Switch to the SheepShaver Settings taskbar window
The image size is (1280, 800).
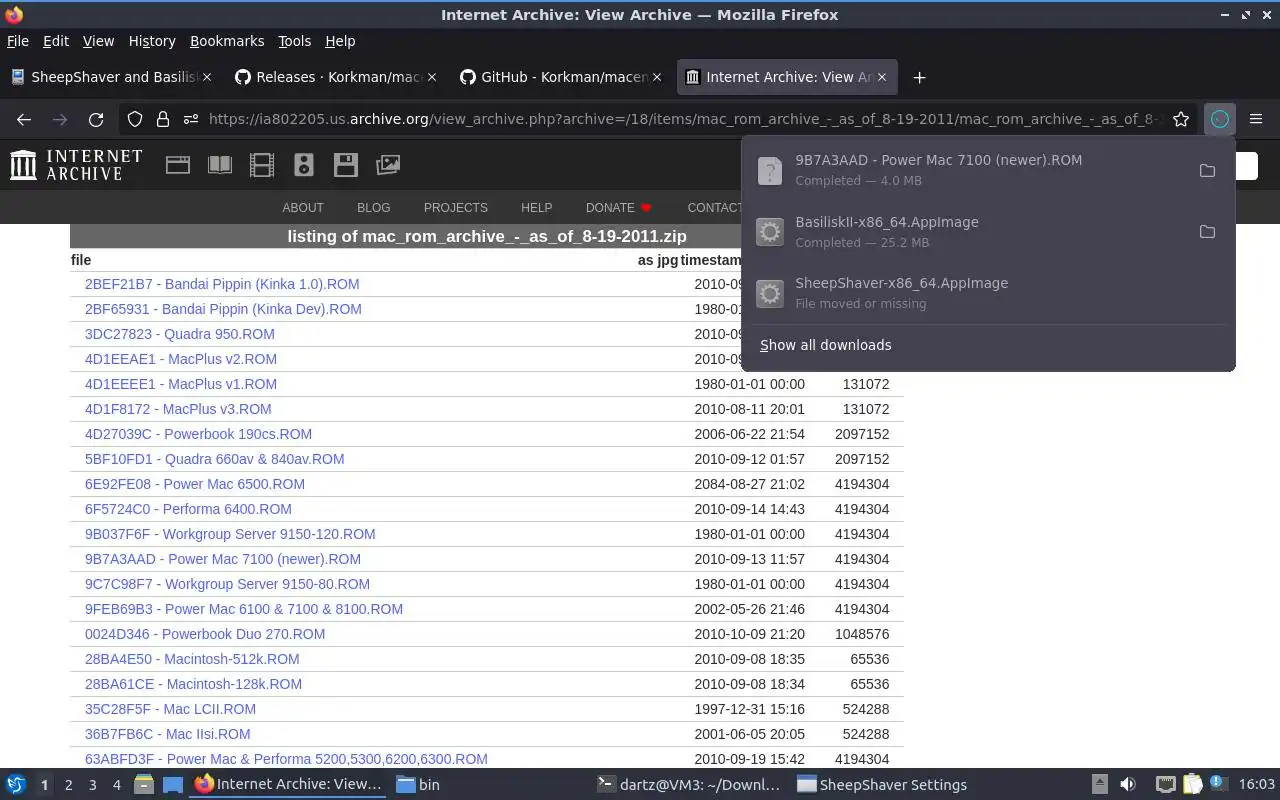(x=883, y=785)
